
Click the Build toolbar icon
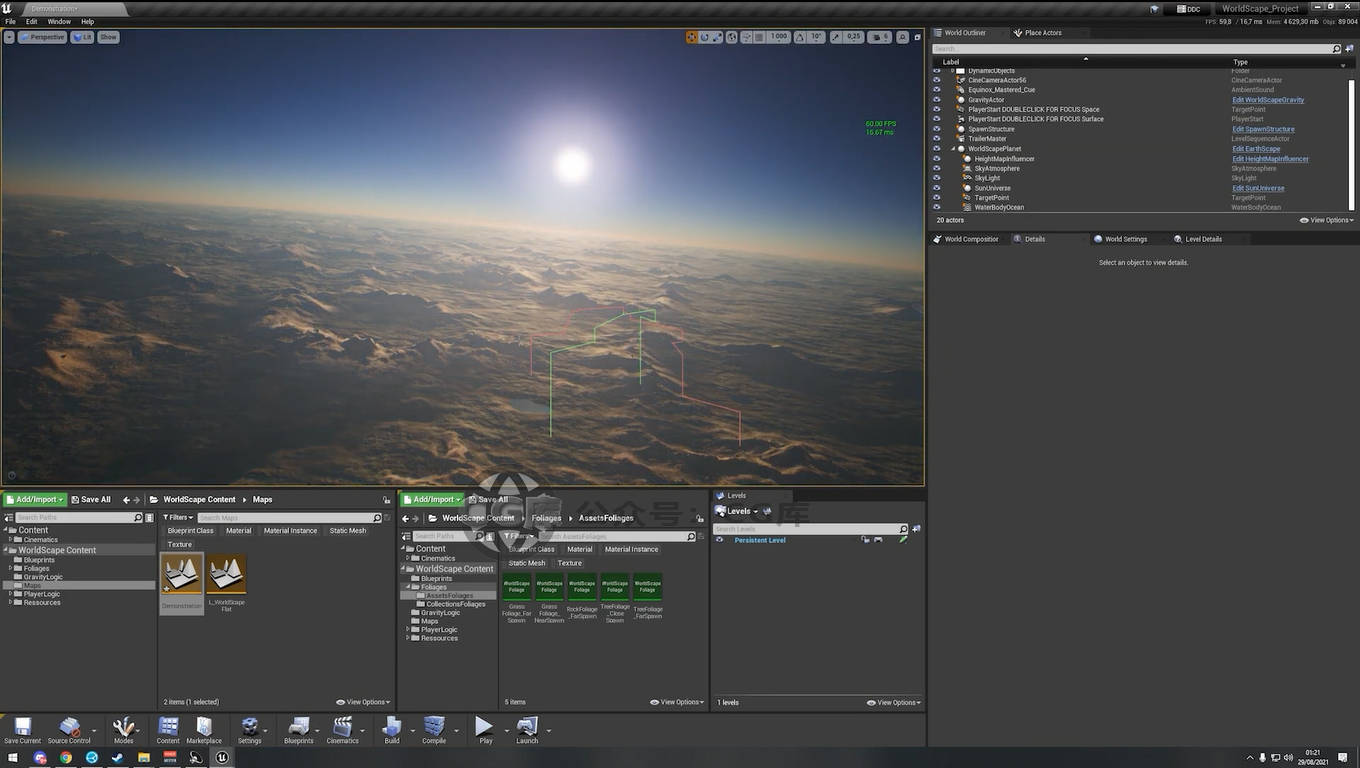point(392,729)
